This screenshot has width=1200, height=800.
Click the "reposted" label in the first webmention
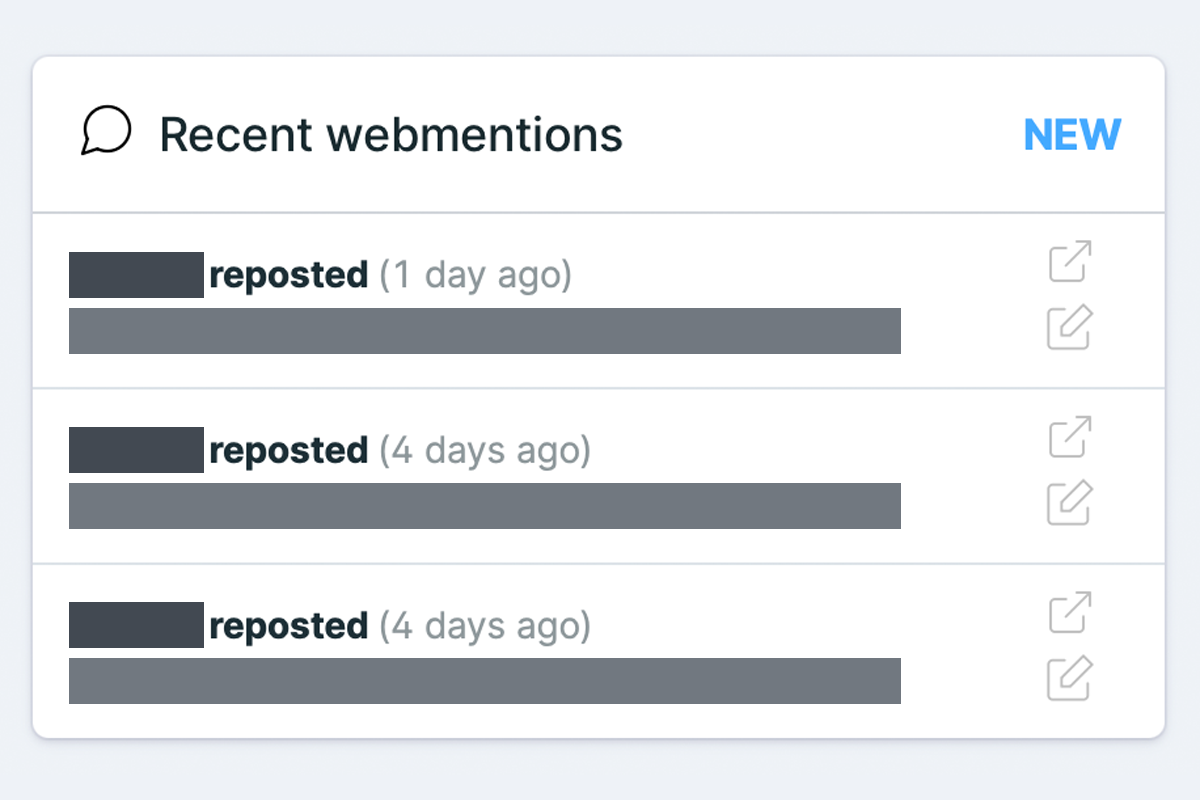coord(289,275)
